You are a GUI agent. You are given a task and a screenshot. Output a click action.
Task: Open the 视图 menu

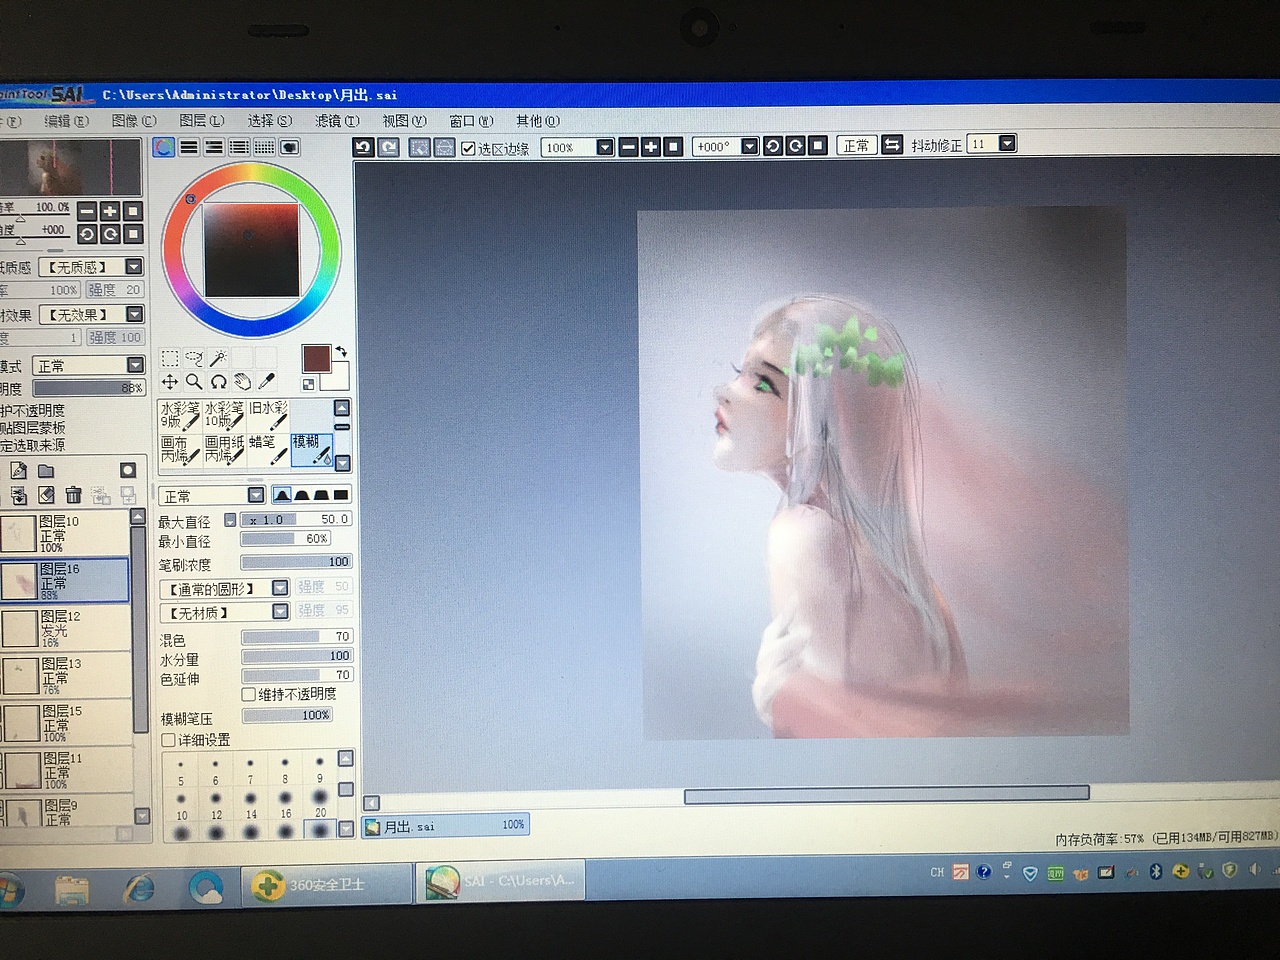point(404,121)
